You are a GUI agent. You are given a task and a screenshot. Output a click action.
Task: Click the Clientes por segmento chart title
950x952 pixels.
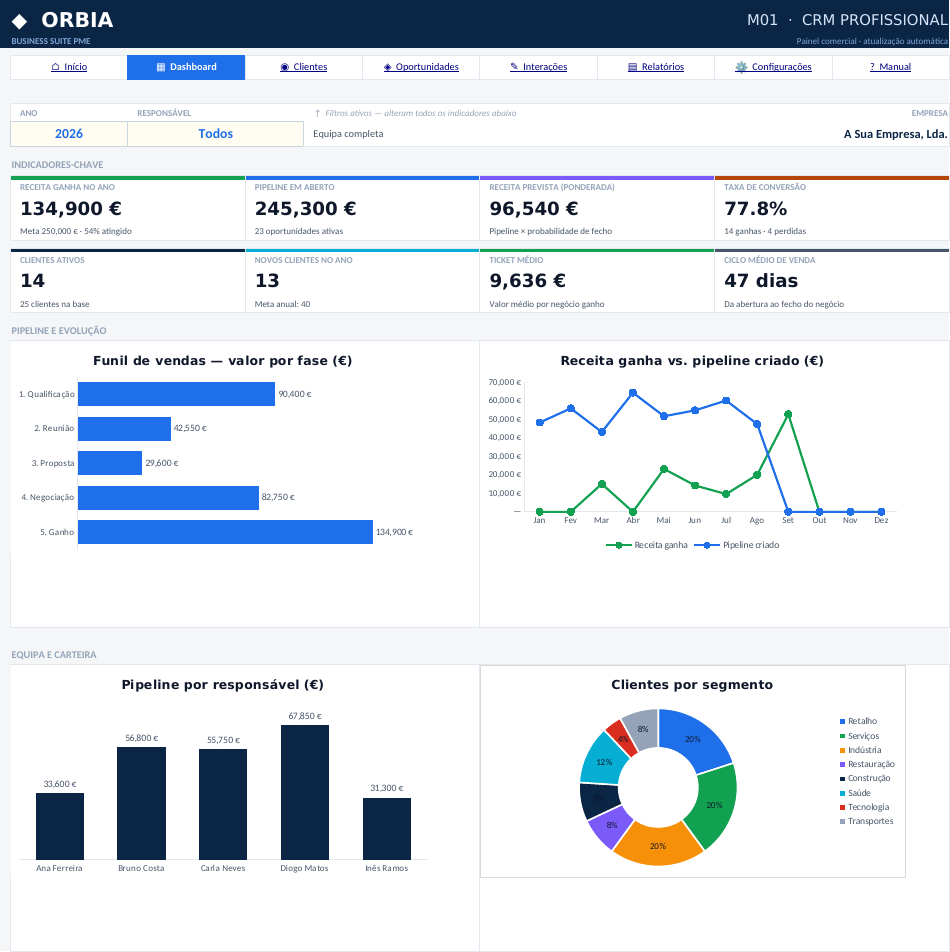[x=692, y=685]
